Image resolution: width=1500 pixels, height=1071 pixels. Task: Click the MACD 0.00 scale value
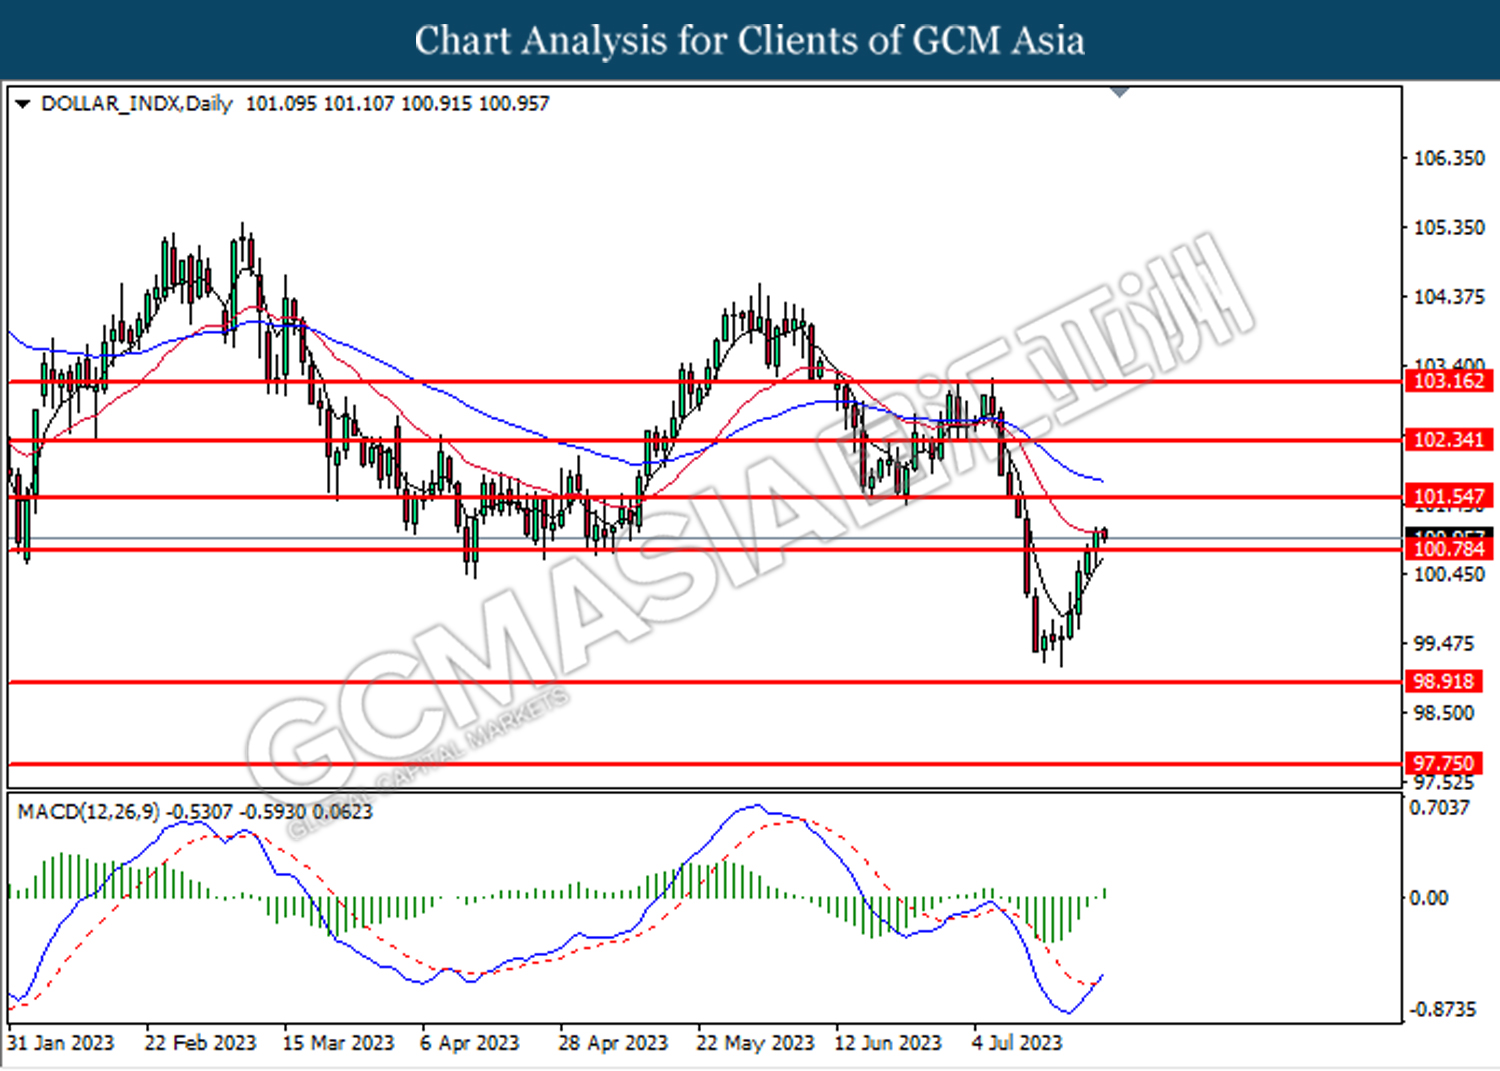[1428, 898]
